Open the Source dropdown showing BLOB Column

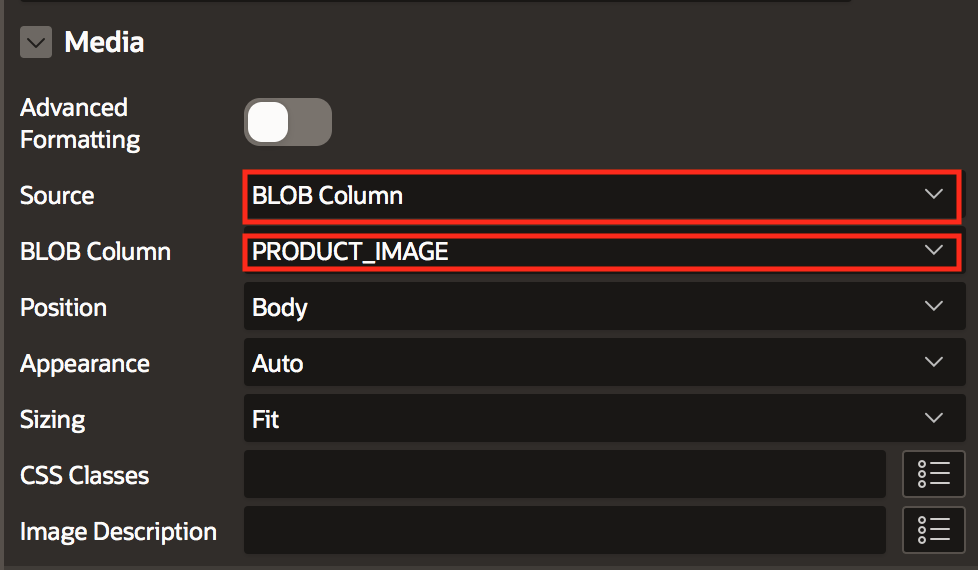pyautogui.click(x=600, y=195)
